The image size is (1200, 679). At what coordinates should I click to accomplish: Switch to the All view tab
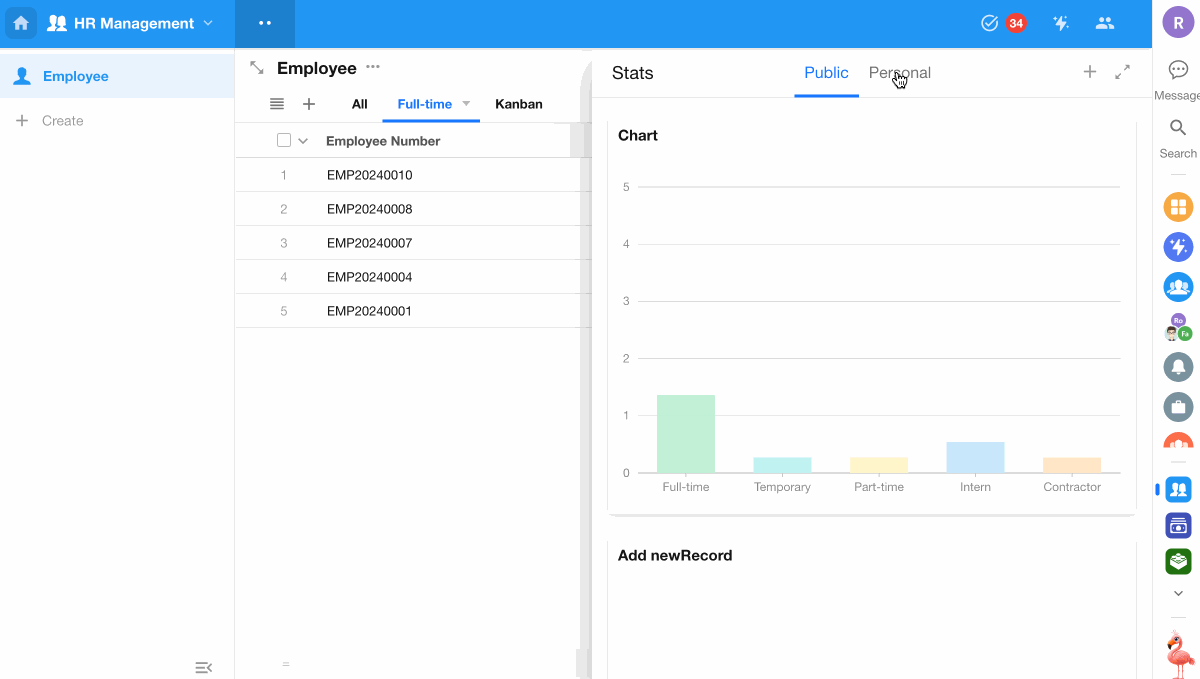(359, 104)
